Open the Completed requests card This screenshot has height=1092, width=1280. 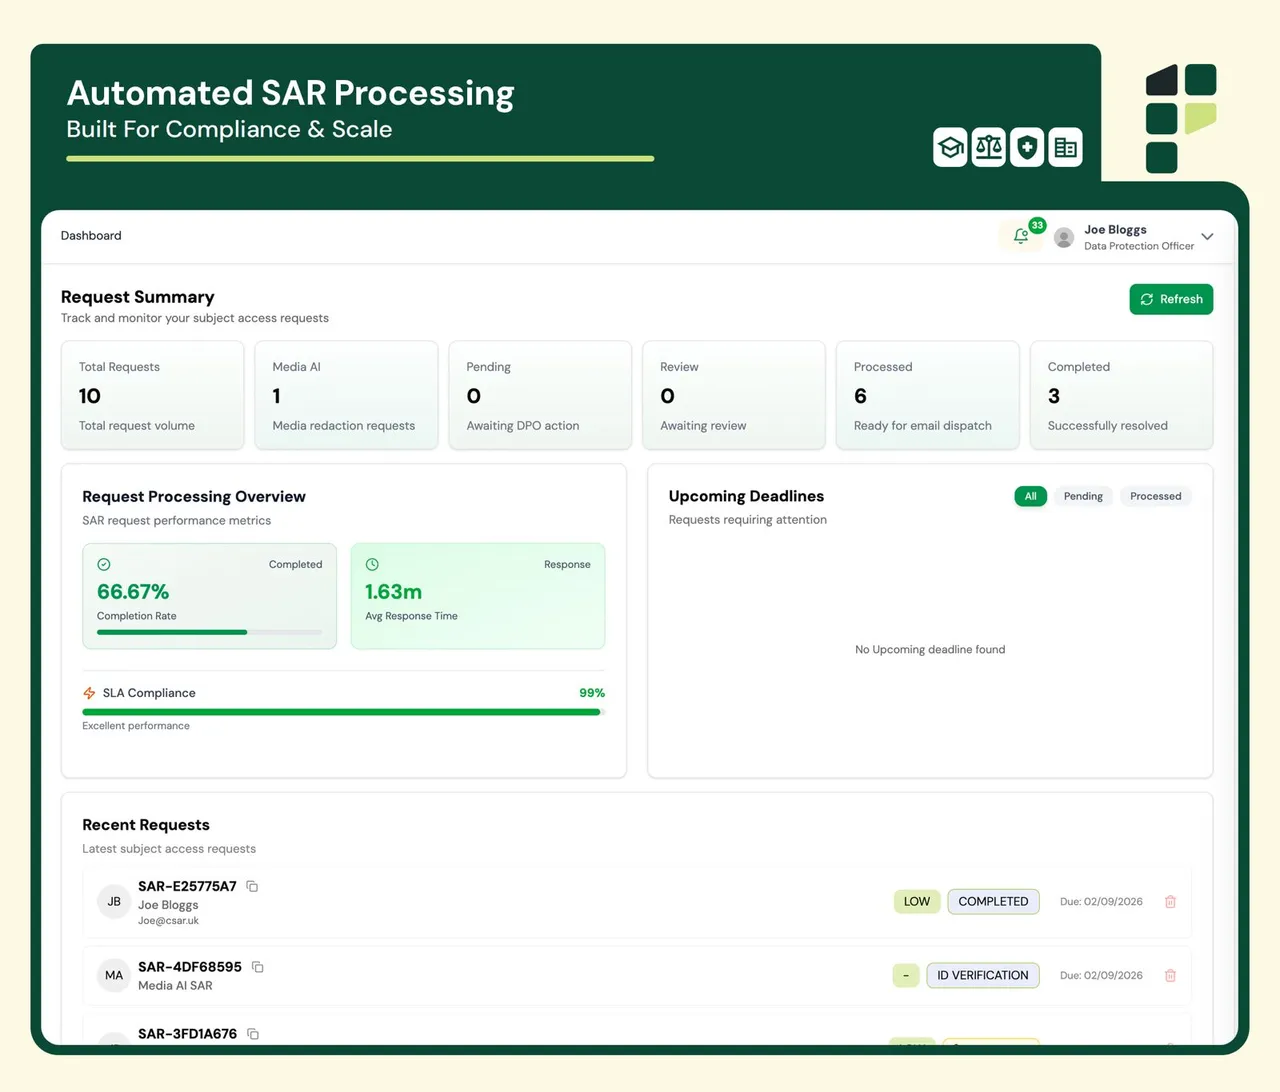pos(1121,395)
